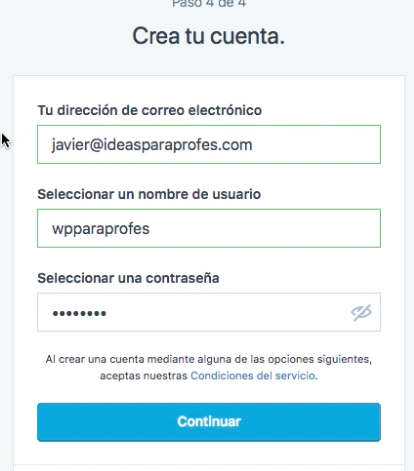The width and height of the screenshot is (414, 471).
Task: Open the Condiciones del servicio link
Action: click(x=253, y=376)
